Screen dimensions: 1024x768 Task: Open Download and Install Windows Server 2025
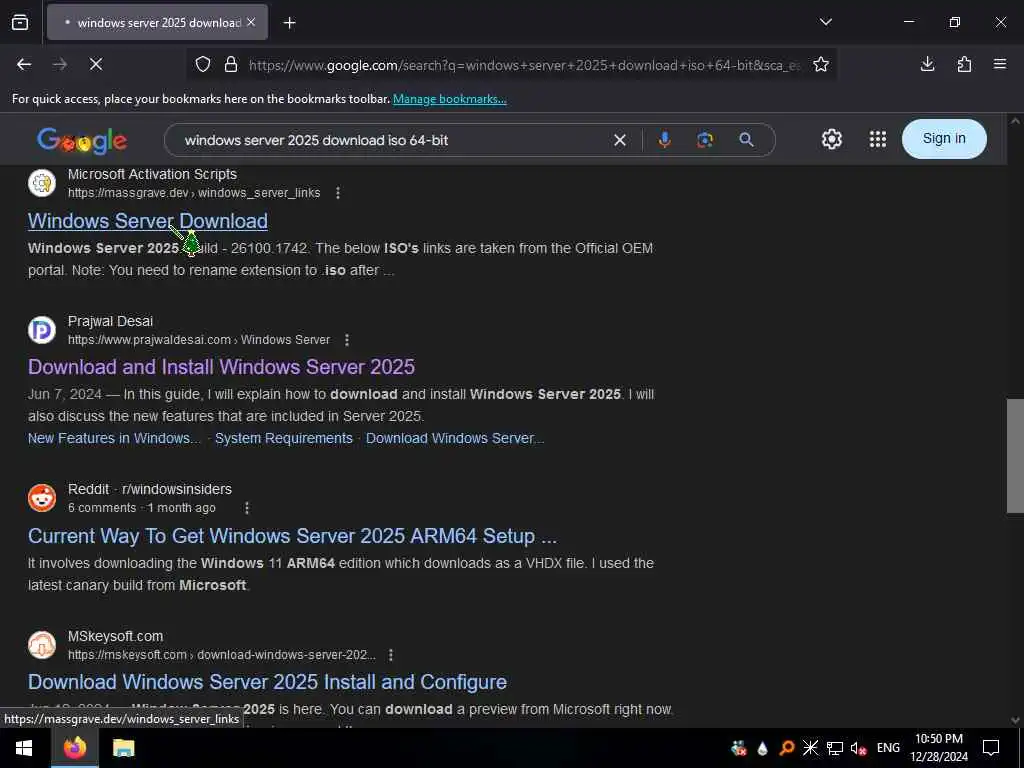pos(221,366)
